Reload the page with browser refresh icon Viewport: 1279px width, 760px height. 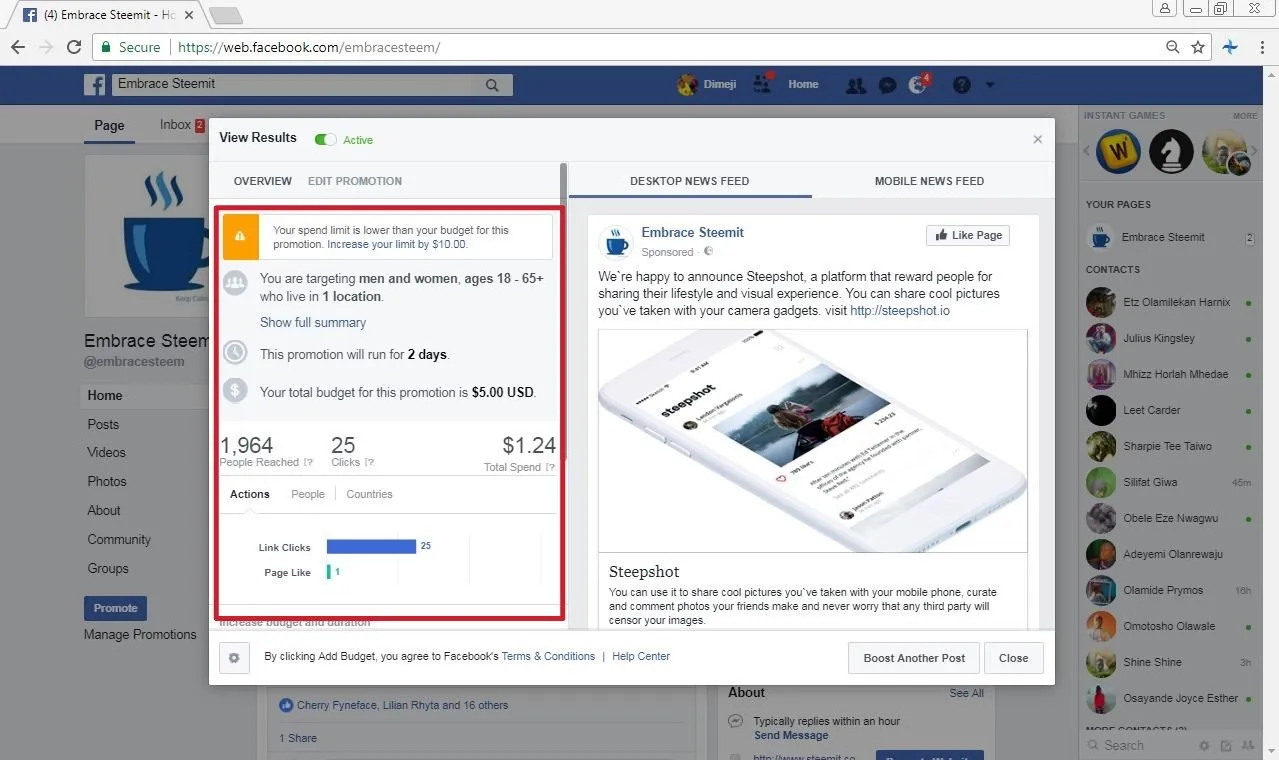pos(74,47)
